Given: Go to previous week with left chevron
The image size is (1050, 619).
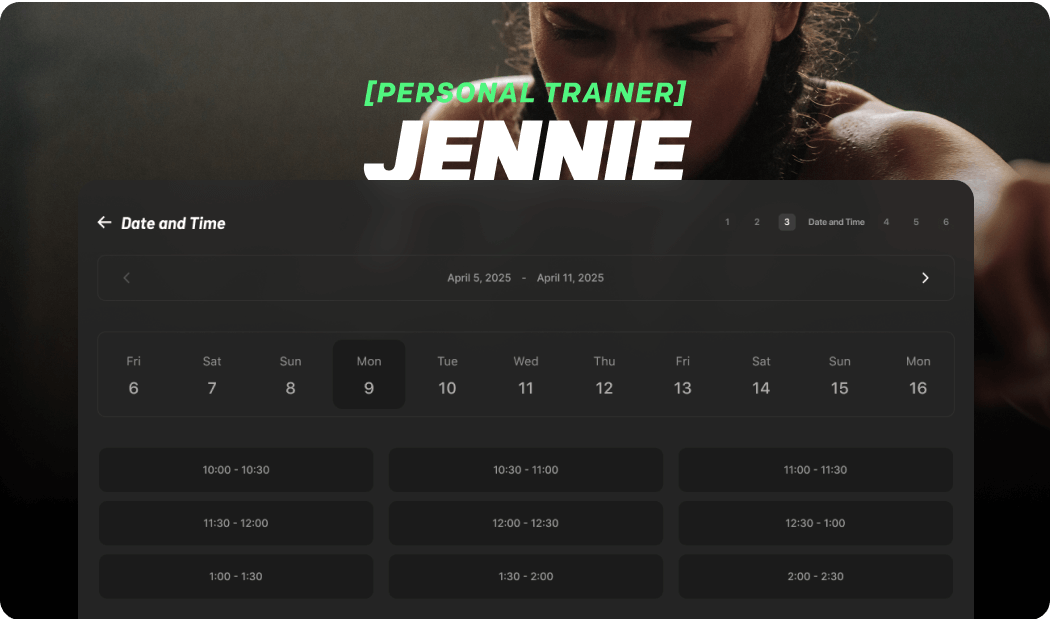Looking at the screenshot, I should (x=126, y=278).
